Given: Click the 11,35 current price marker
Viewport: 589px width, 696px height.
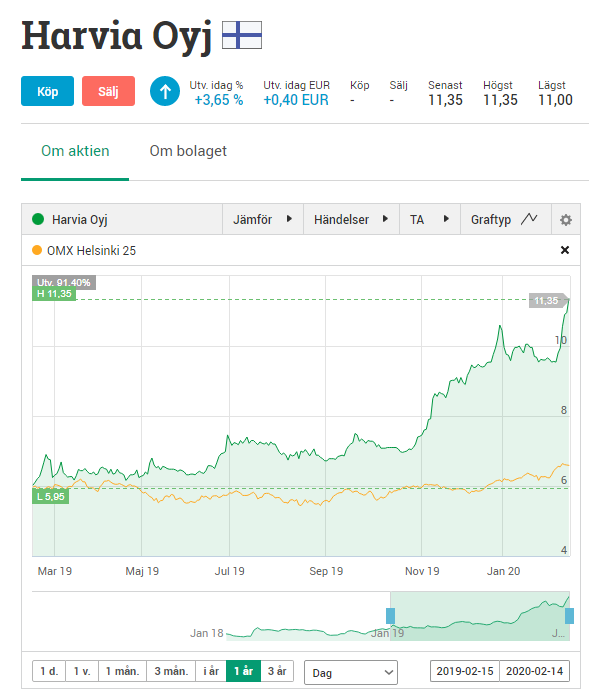Looking at the screenshot, I should point(549,301).
